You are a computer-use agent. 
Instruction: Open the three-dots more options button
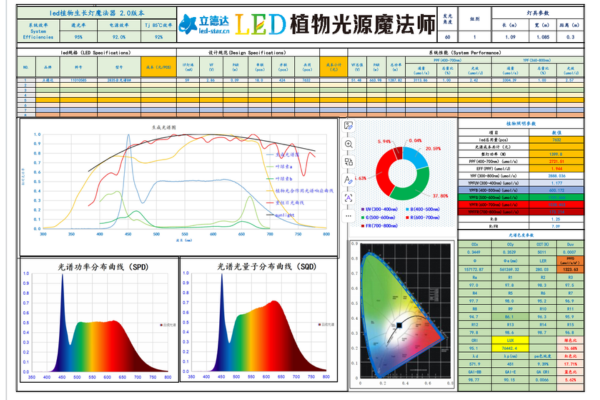point(348,216)
